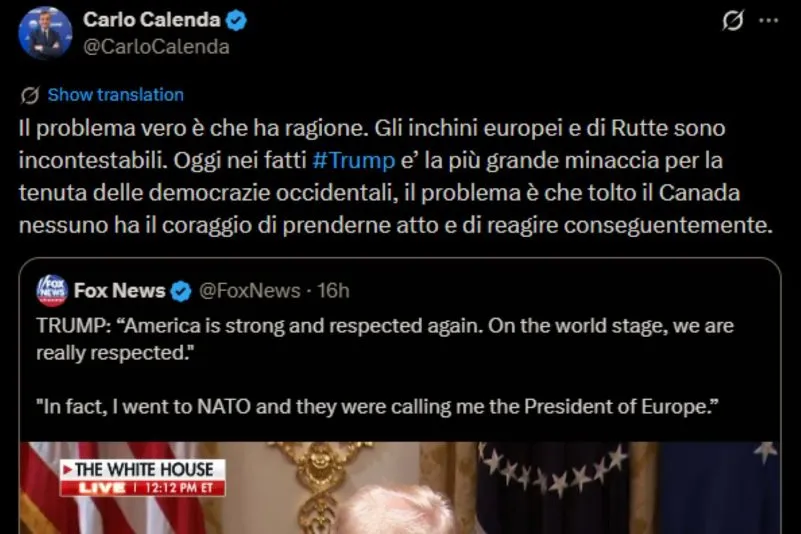Open the Carlo Calenda display name
Viewport: 801px width, 534px height.
click(153, 20)
